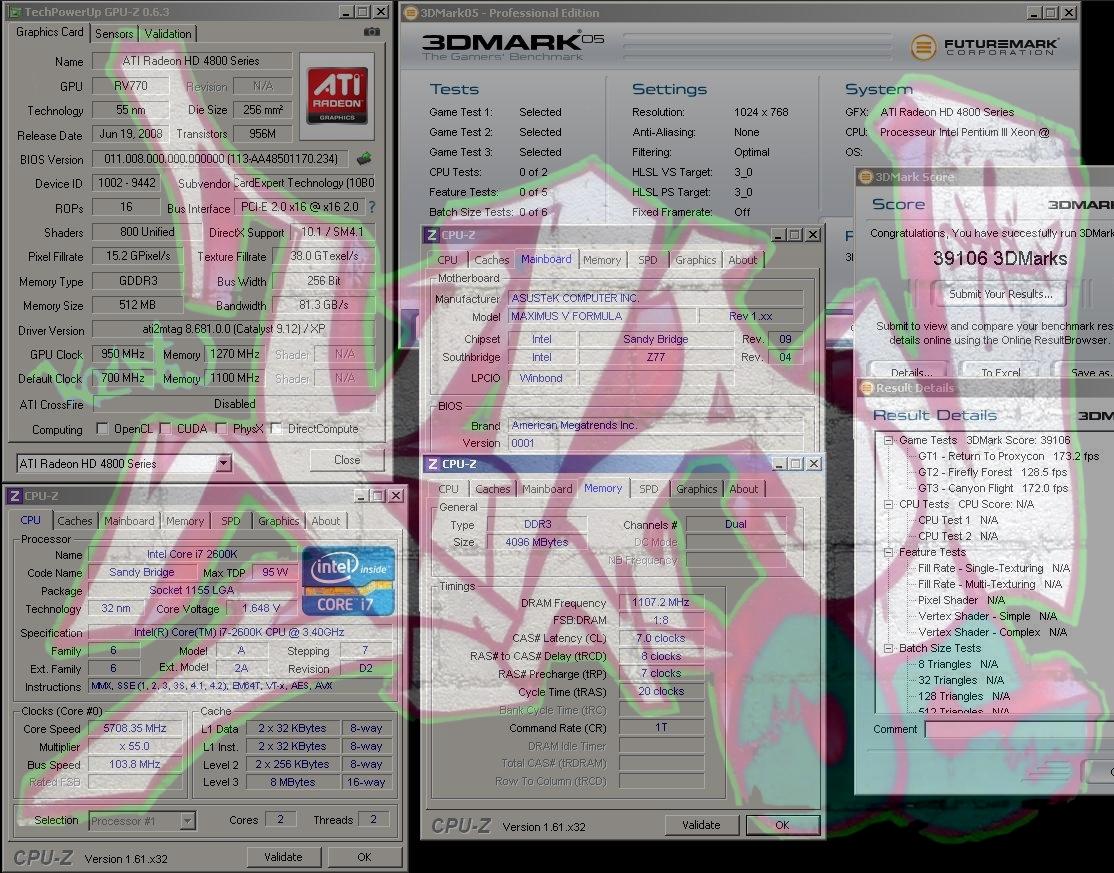The width and height of the screenshot is (1114, 873).
Task: Click OK in CPU-Z Memory window
Action: [782, 825]
